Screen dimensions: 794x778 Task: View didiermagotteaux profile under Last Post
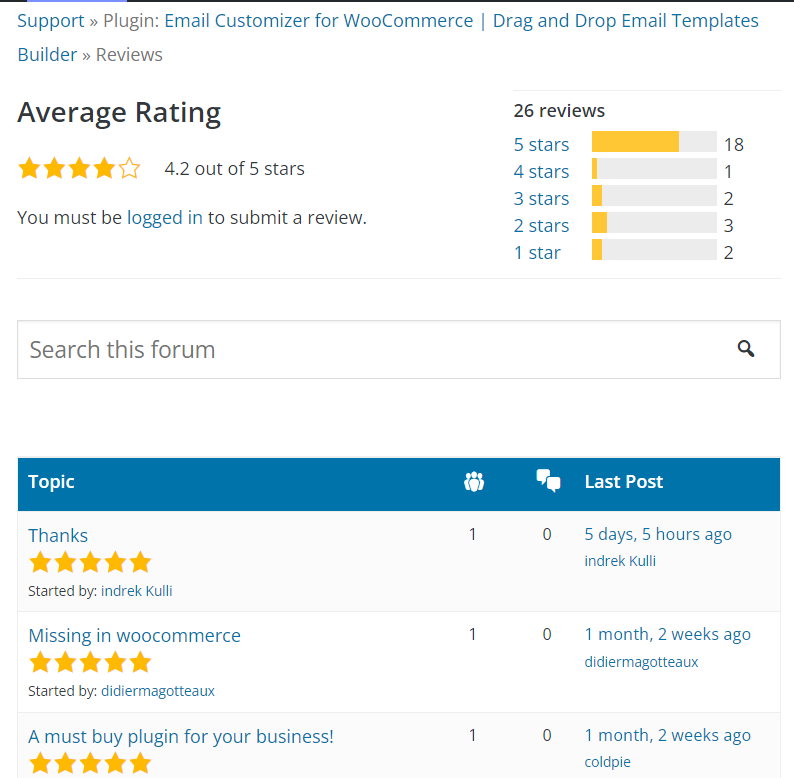pos(641,661)
